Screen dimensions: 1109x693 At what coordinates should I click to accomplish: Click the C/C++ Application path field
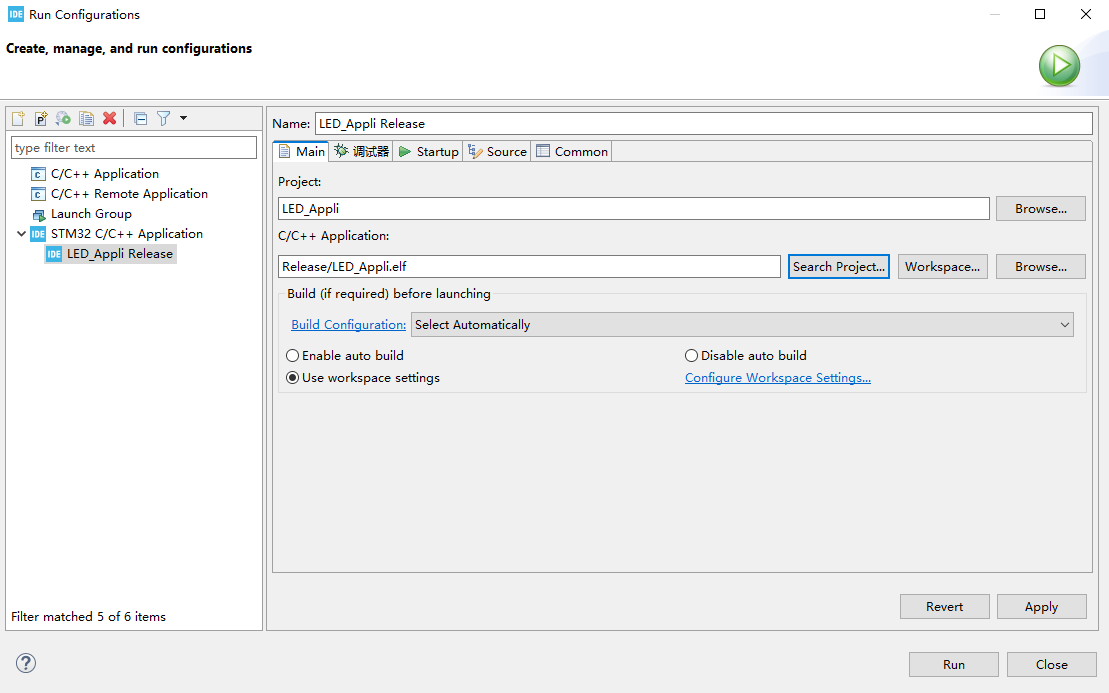pyautogui.click(x=529, y=267)
